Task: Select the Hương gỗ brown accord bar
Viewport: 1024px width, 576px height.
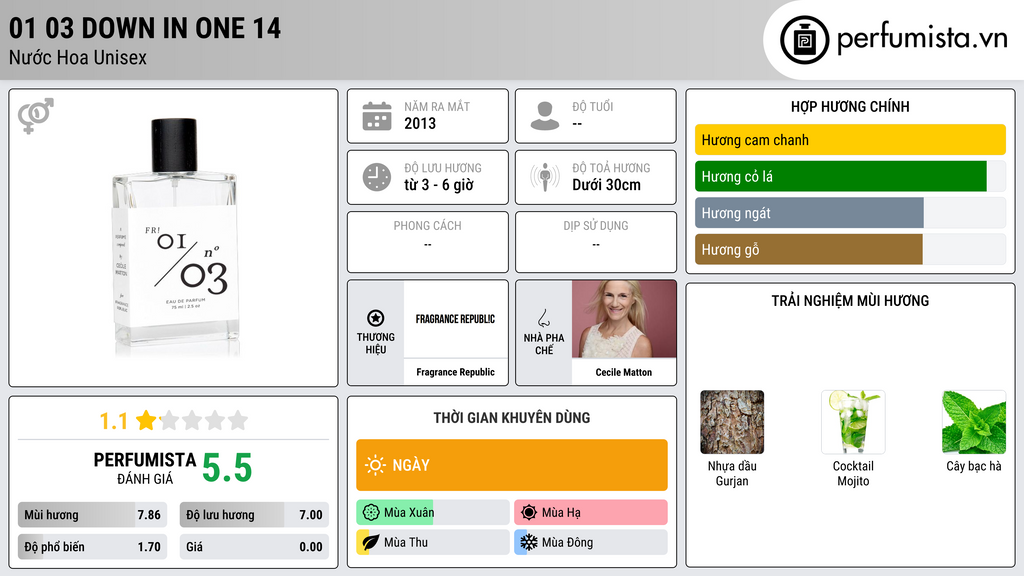Action: coord(850,249)
